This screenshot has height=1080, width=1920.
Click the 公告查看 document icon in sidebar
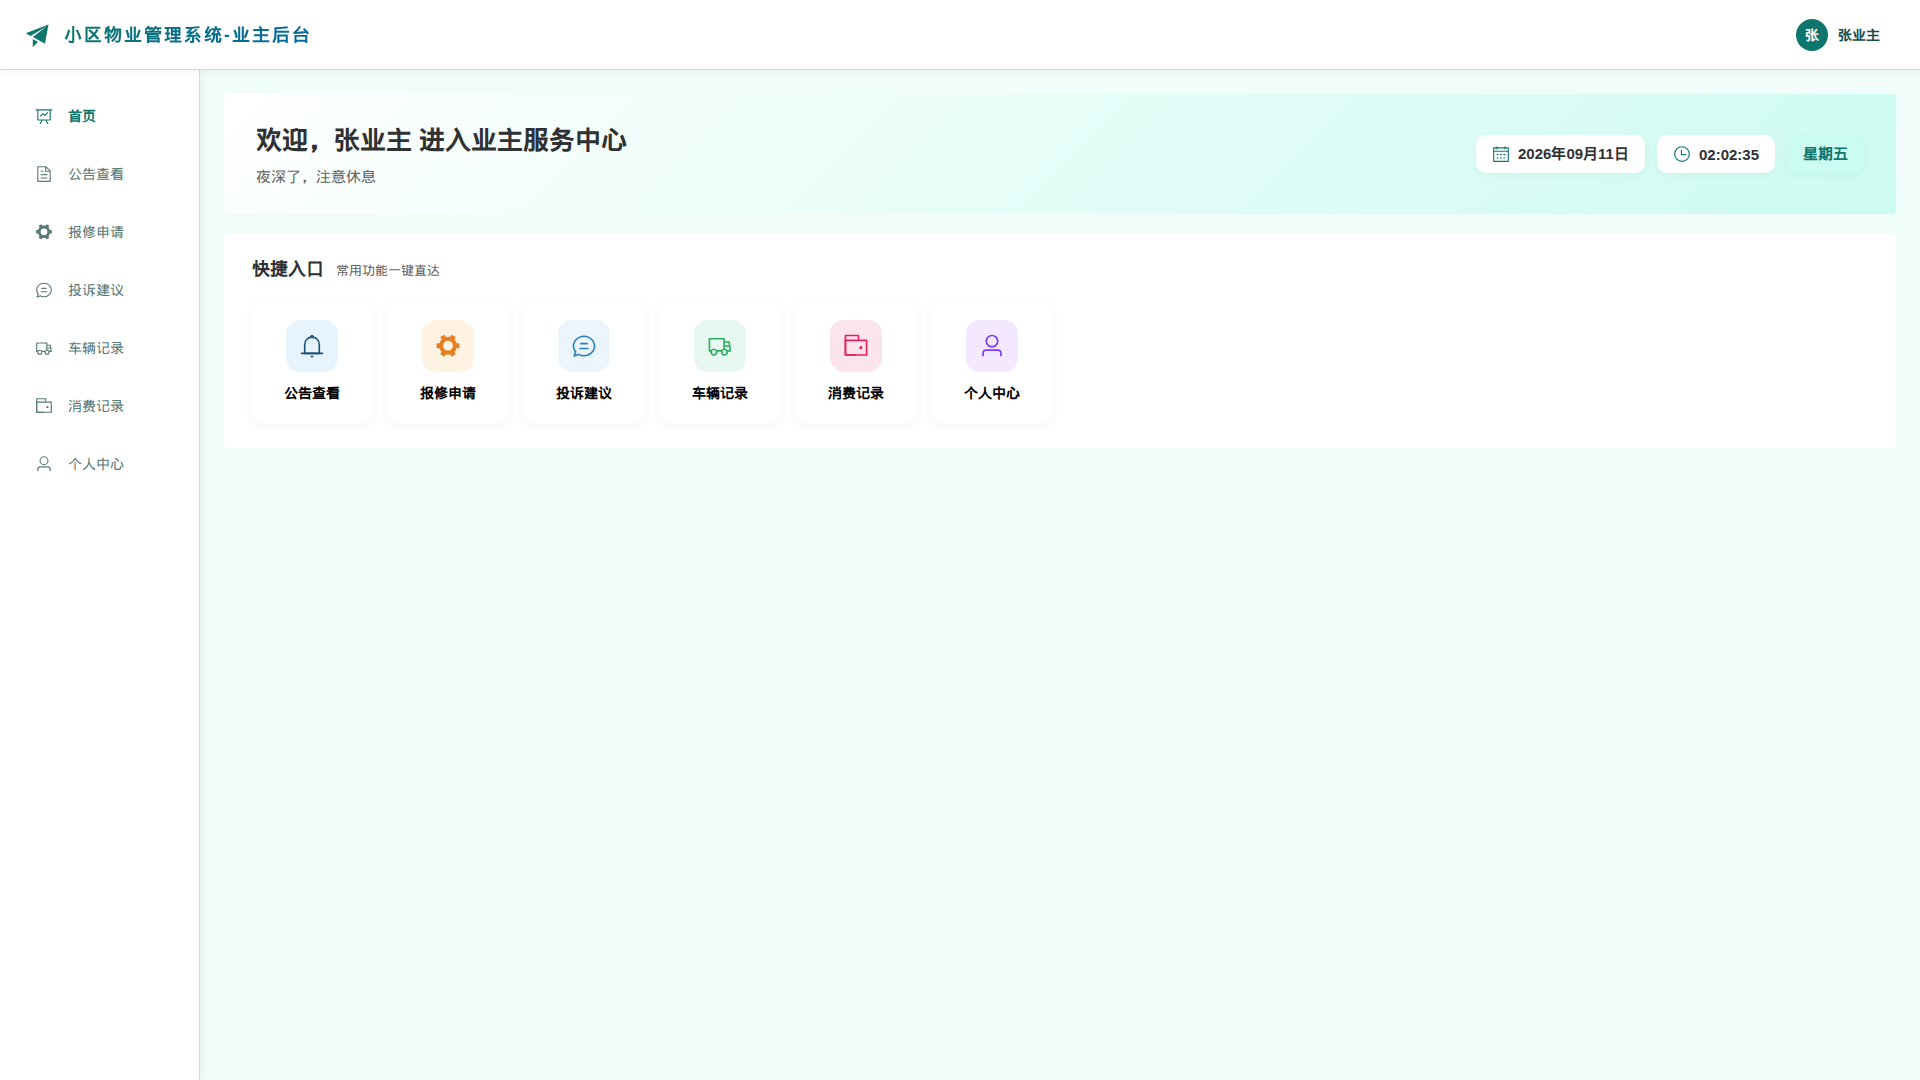(x=44, y=174)
